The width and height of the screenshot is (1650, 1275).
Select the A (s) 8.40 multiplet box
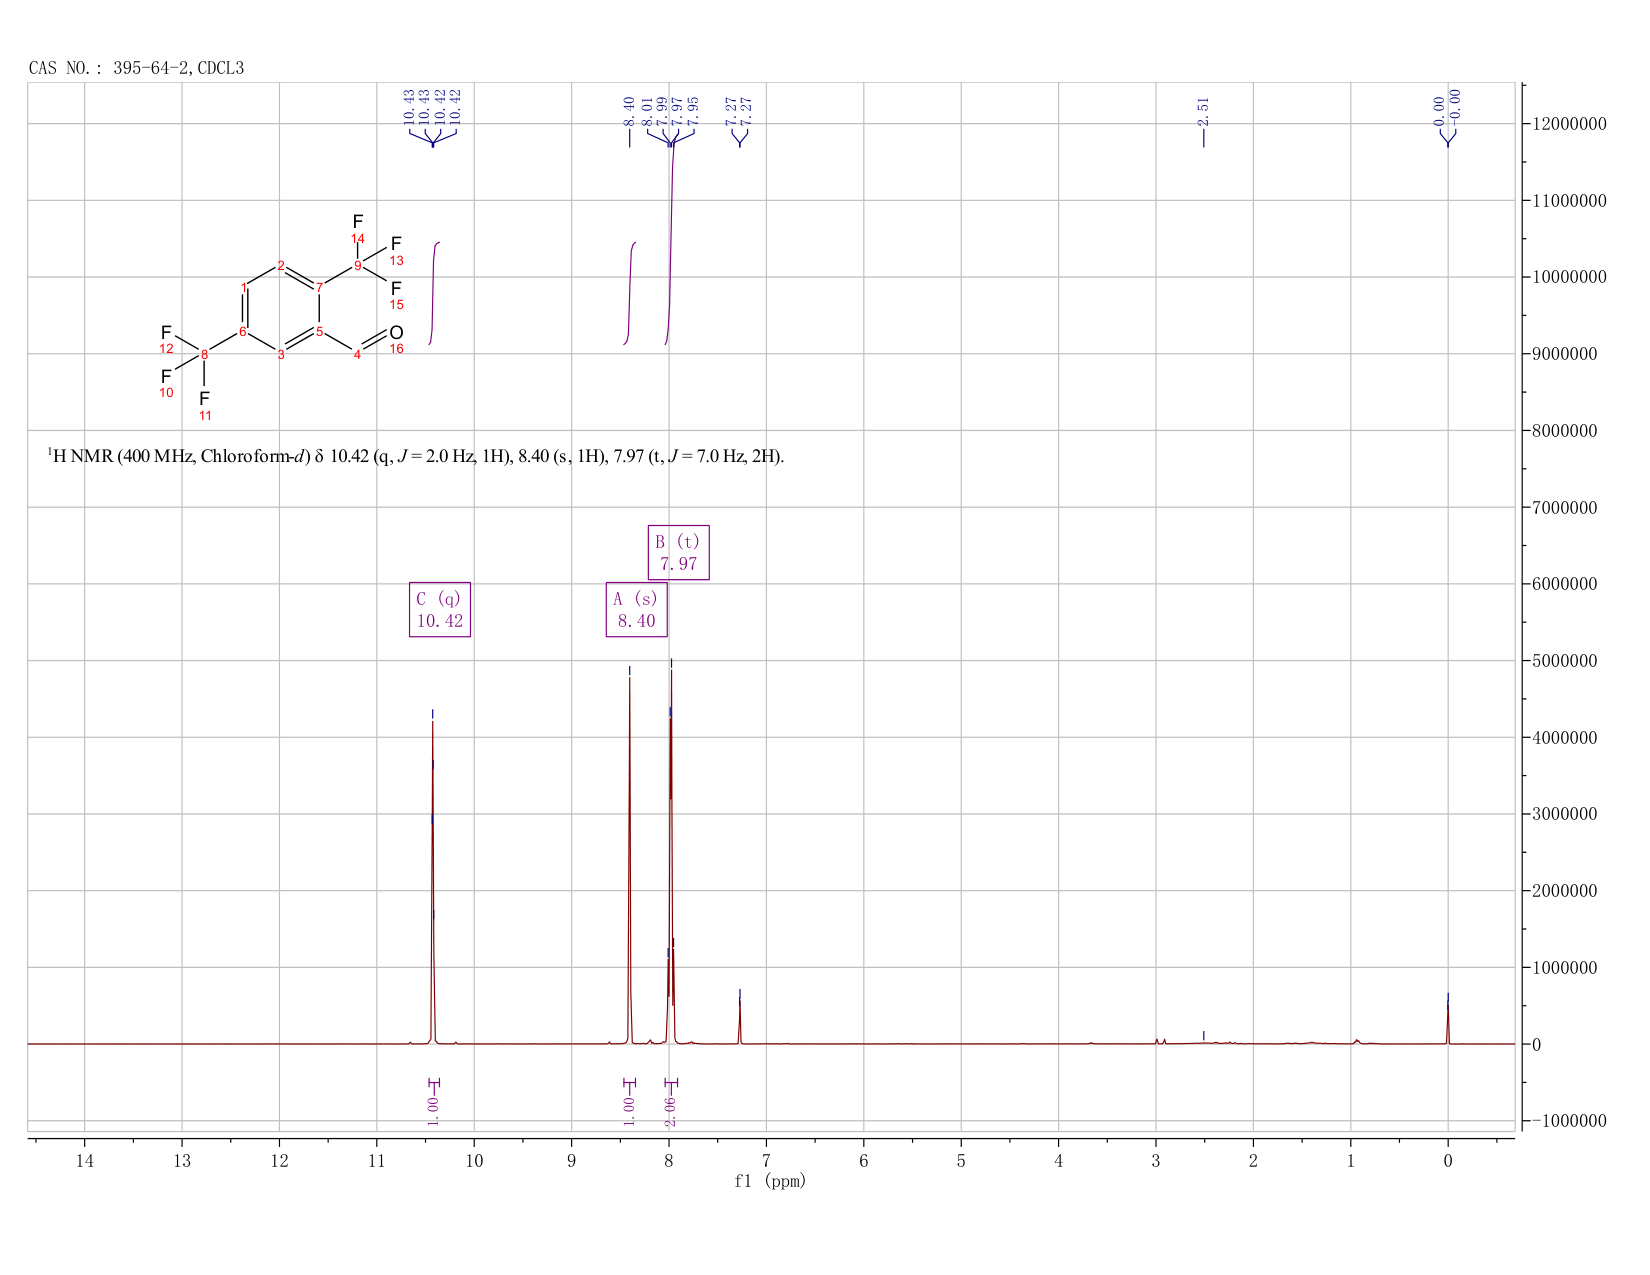pyautogui.click(x=636, y=609)
